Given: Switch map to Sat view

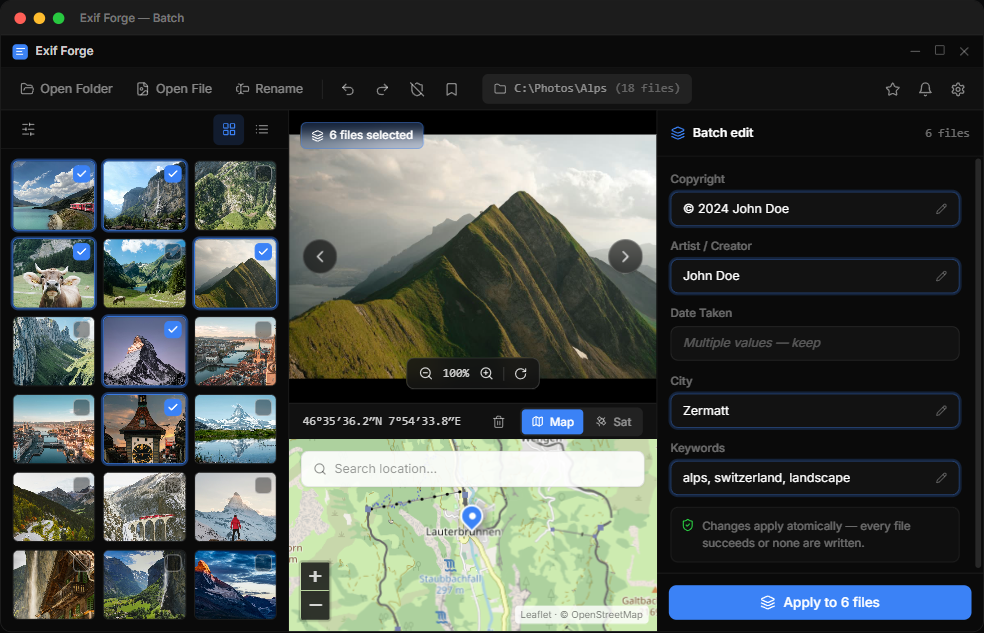Looking at the screenshot, I should (613, 422).
